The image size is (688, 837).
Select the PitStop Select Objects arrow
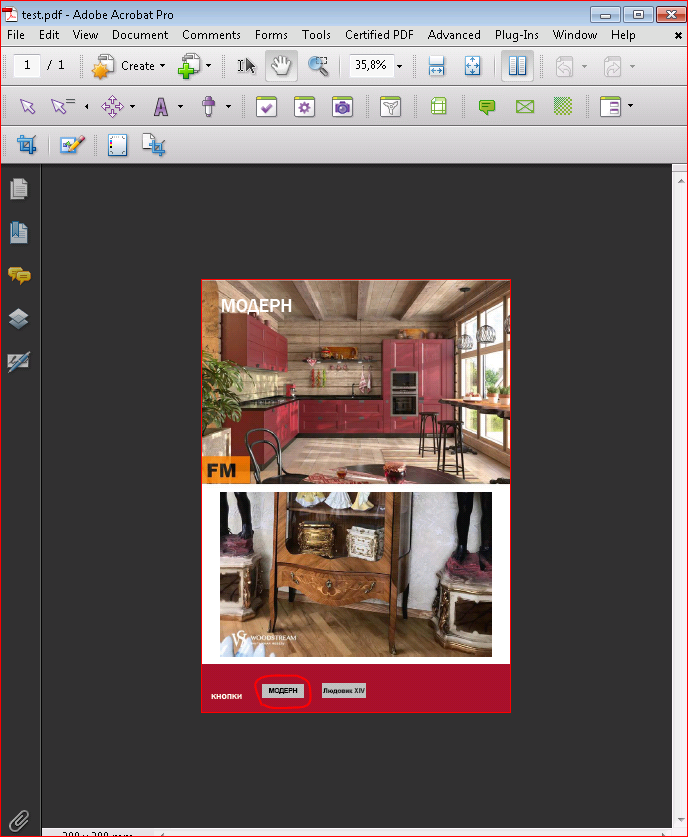(x=27, y=106)
